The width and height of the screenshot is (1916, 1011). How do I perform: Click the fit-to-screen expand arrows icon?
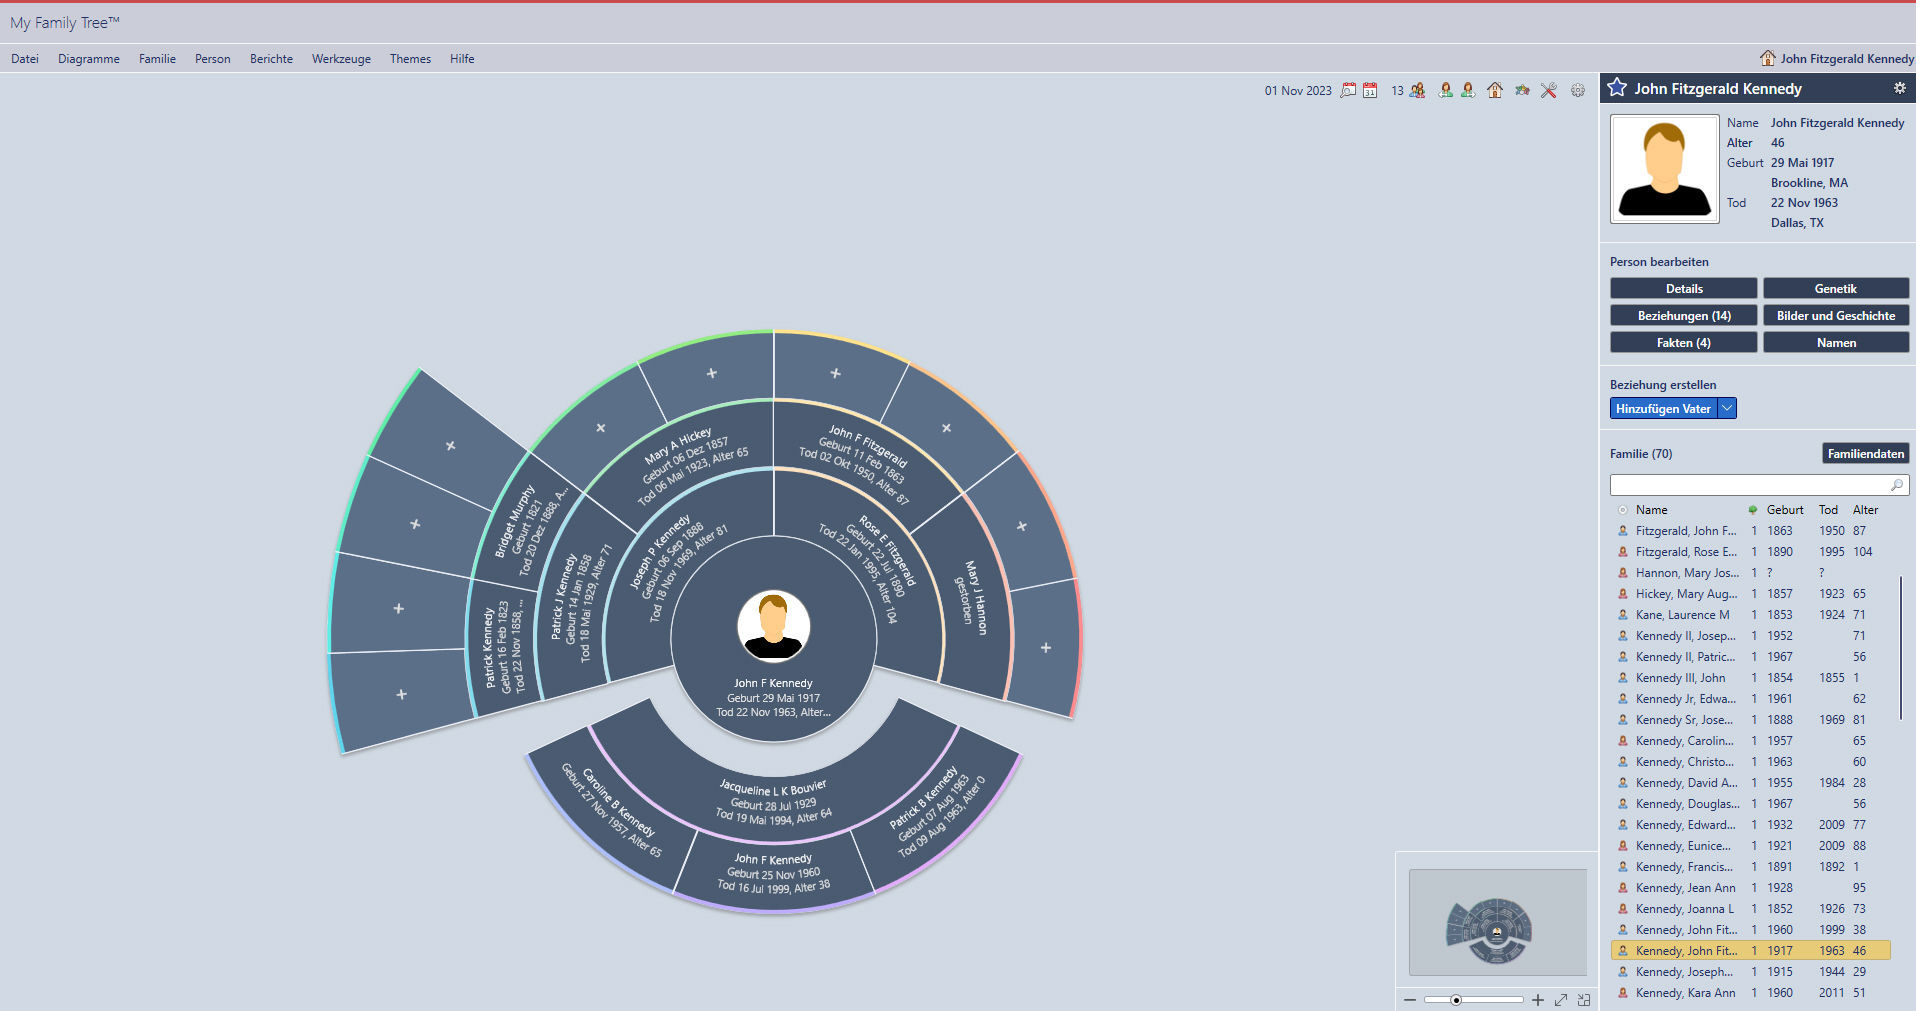tap(1561, 1000)
